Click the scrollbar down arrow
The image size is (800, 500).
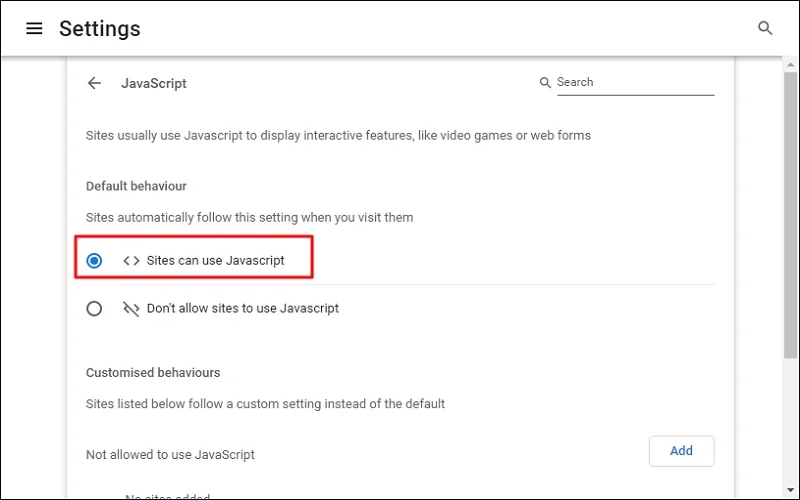[790, 490]
